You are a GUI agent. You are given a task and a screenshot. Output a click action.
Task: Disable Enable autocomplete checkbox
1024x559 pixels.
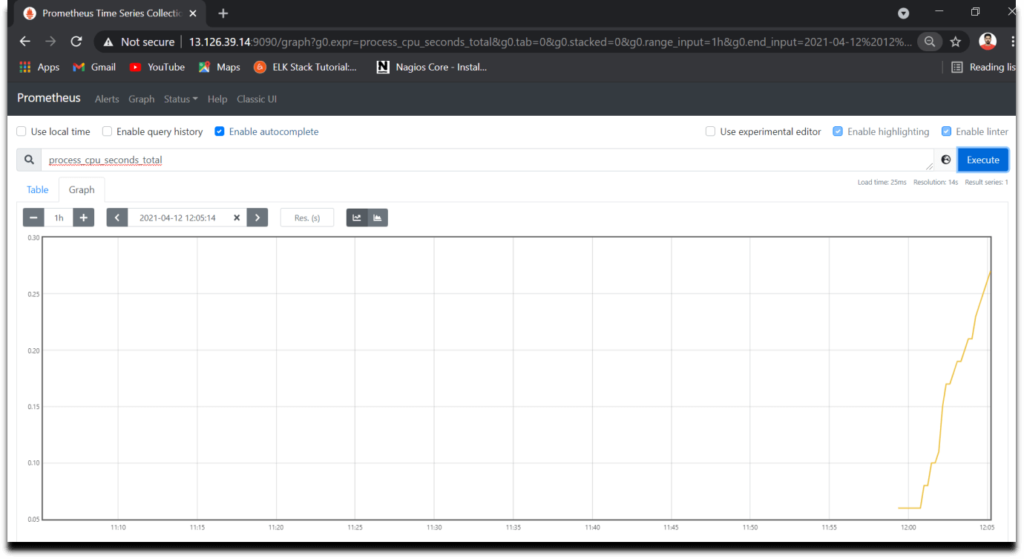(219, 131)
